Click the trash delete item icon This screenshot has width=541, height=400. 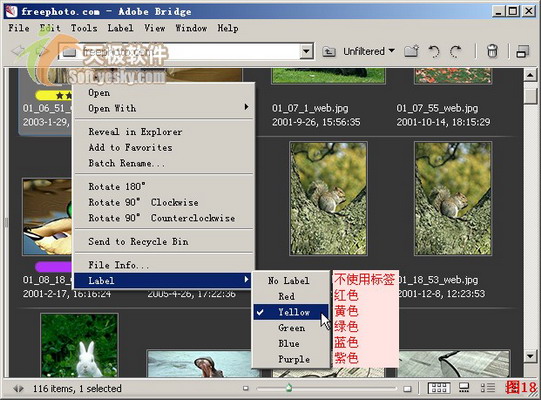492,51
